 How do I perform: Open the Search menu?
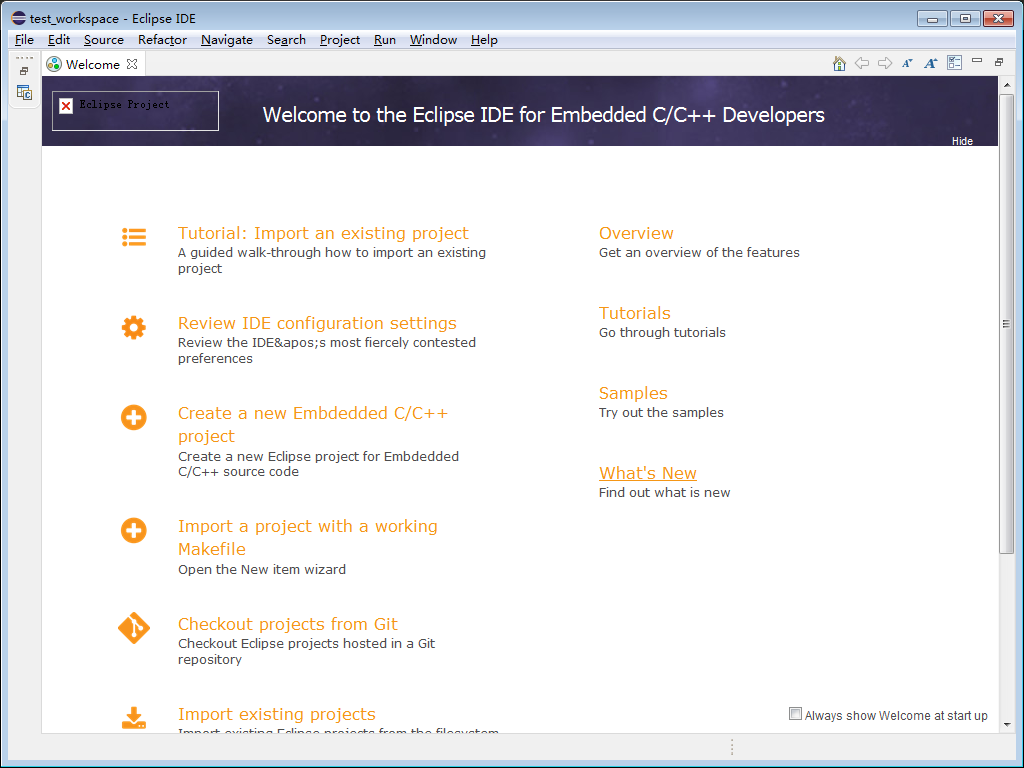click(286, 40)
